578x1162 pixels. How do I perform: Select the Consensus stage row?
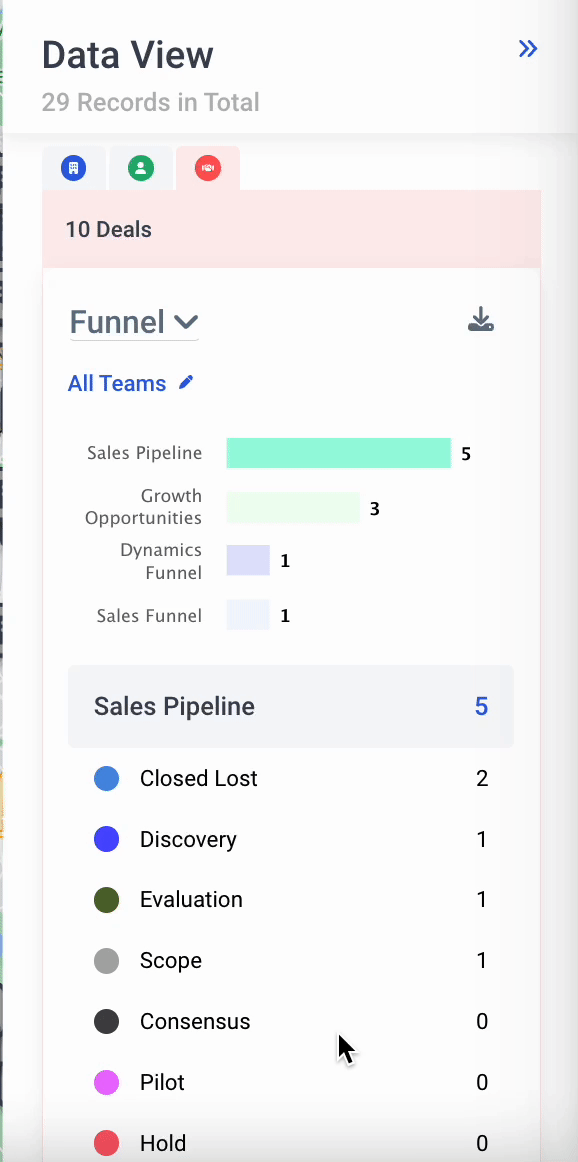pyautogui.click(x=290, y=1021)
